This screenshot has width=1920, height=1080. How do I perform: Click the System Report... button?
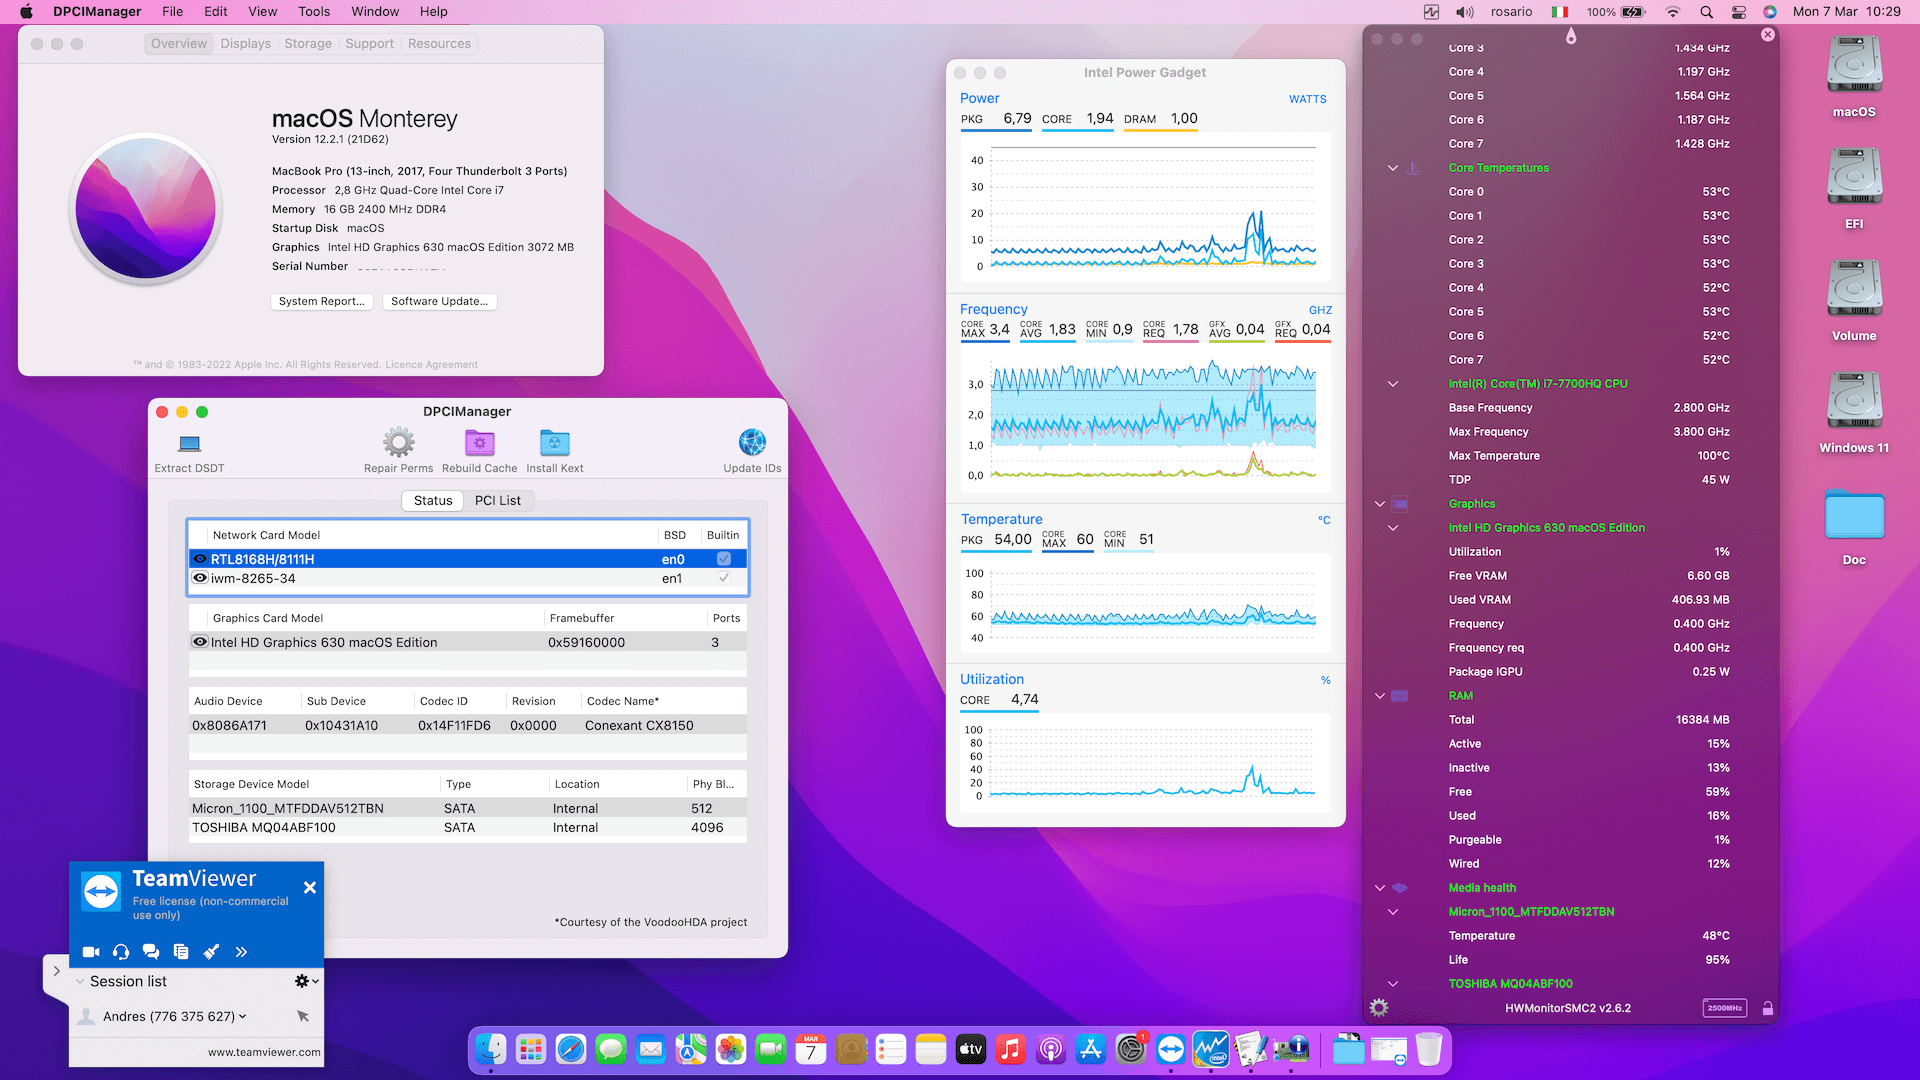tap(321, 301)
